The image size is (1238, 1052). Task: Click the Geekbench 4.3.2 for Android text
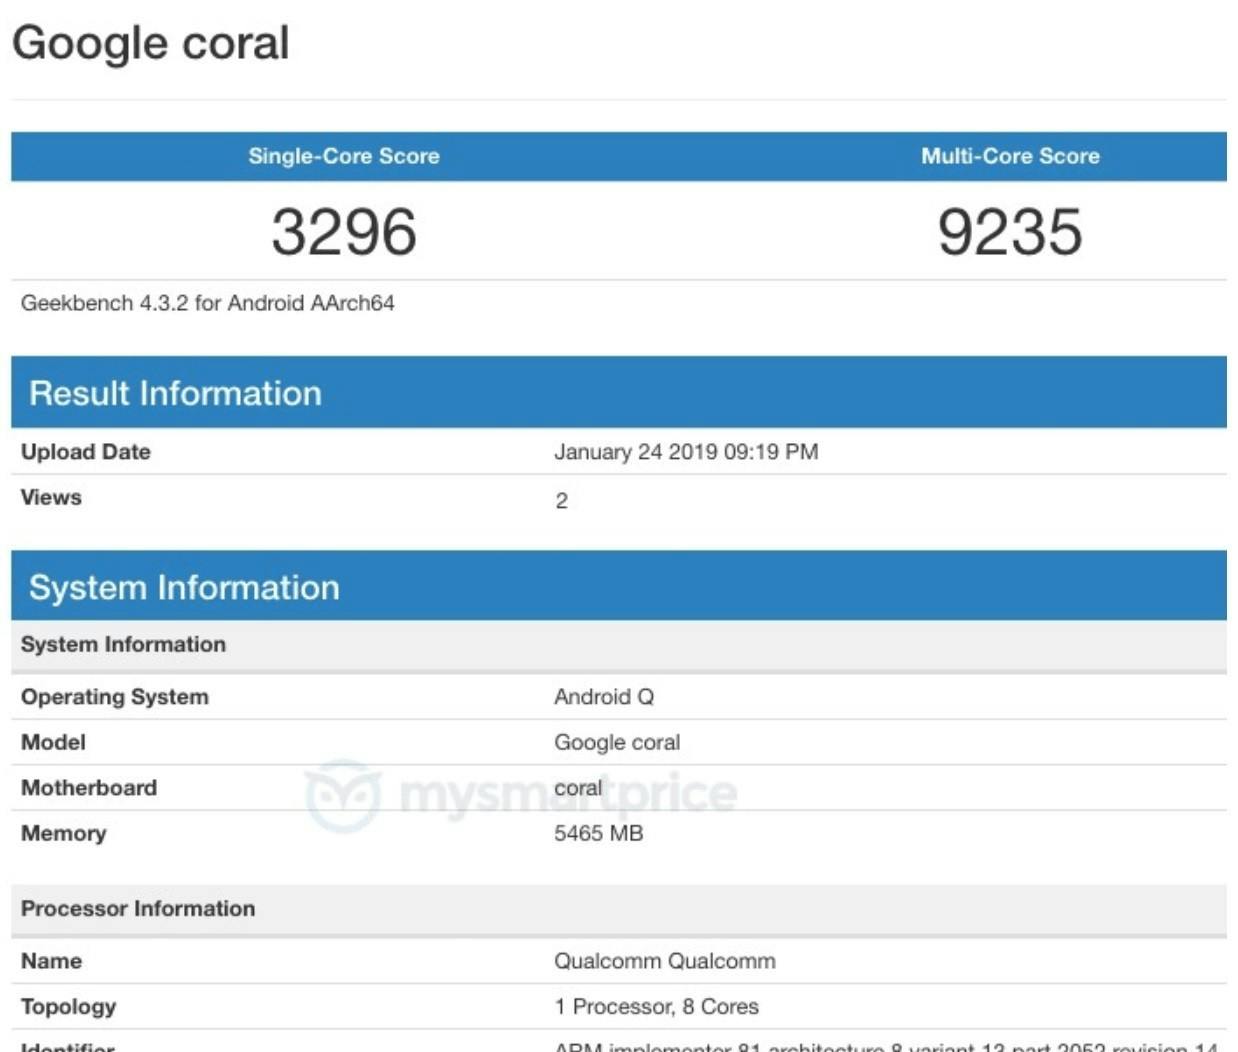207,303
